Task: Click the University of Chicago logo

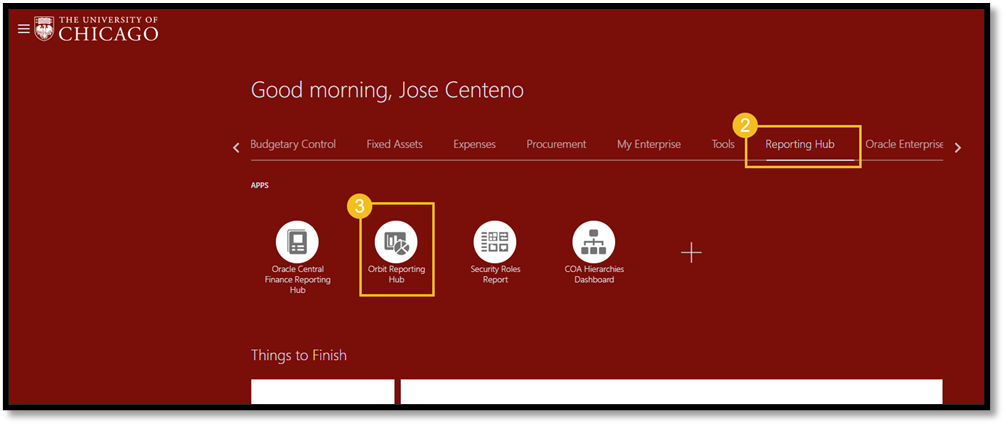Action: 97,29
